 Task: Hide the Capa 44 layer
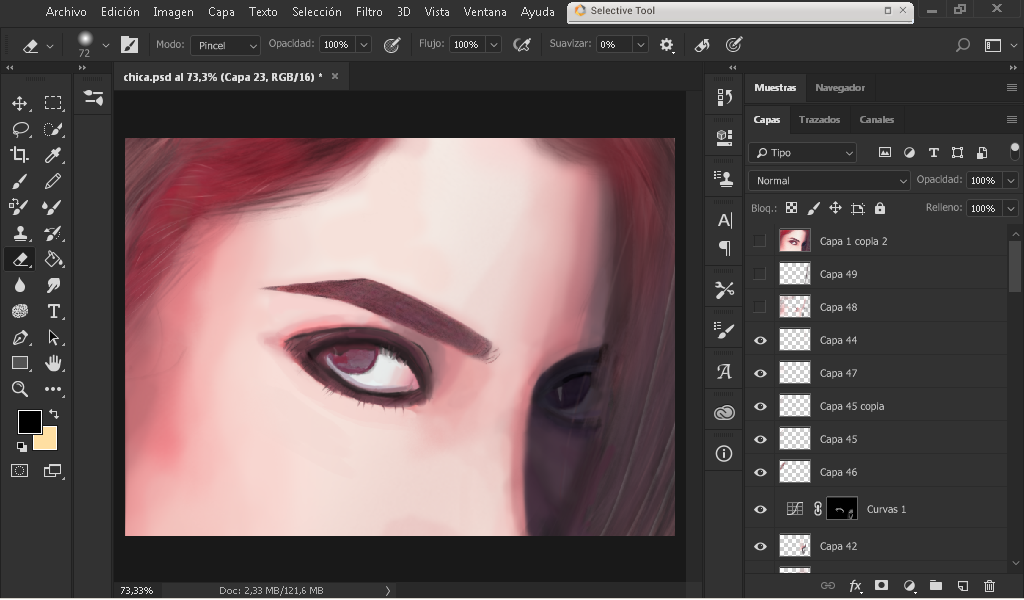760,341
